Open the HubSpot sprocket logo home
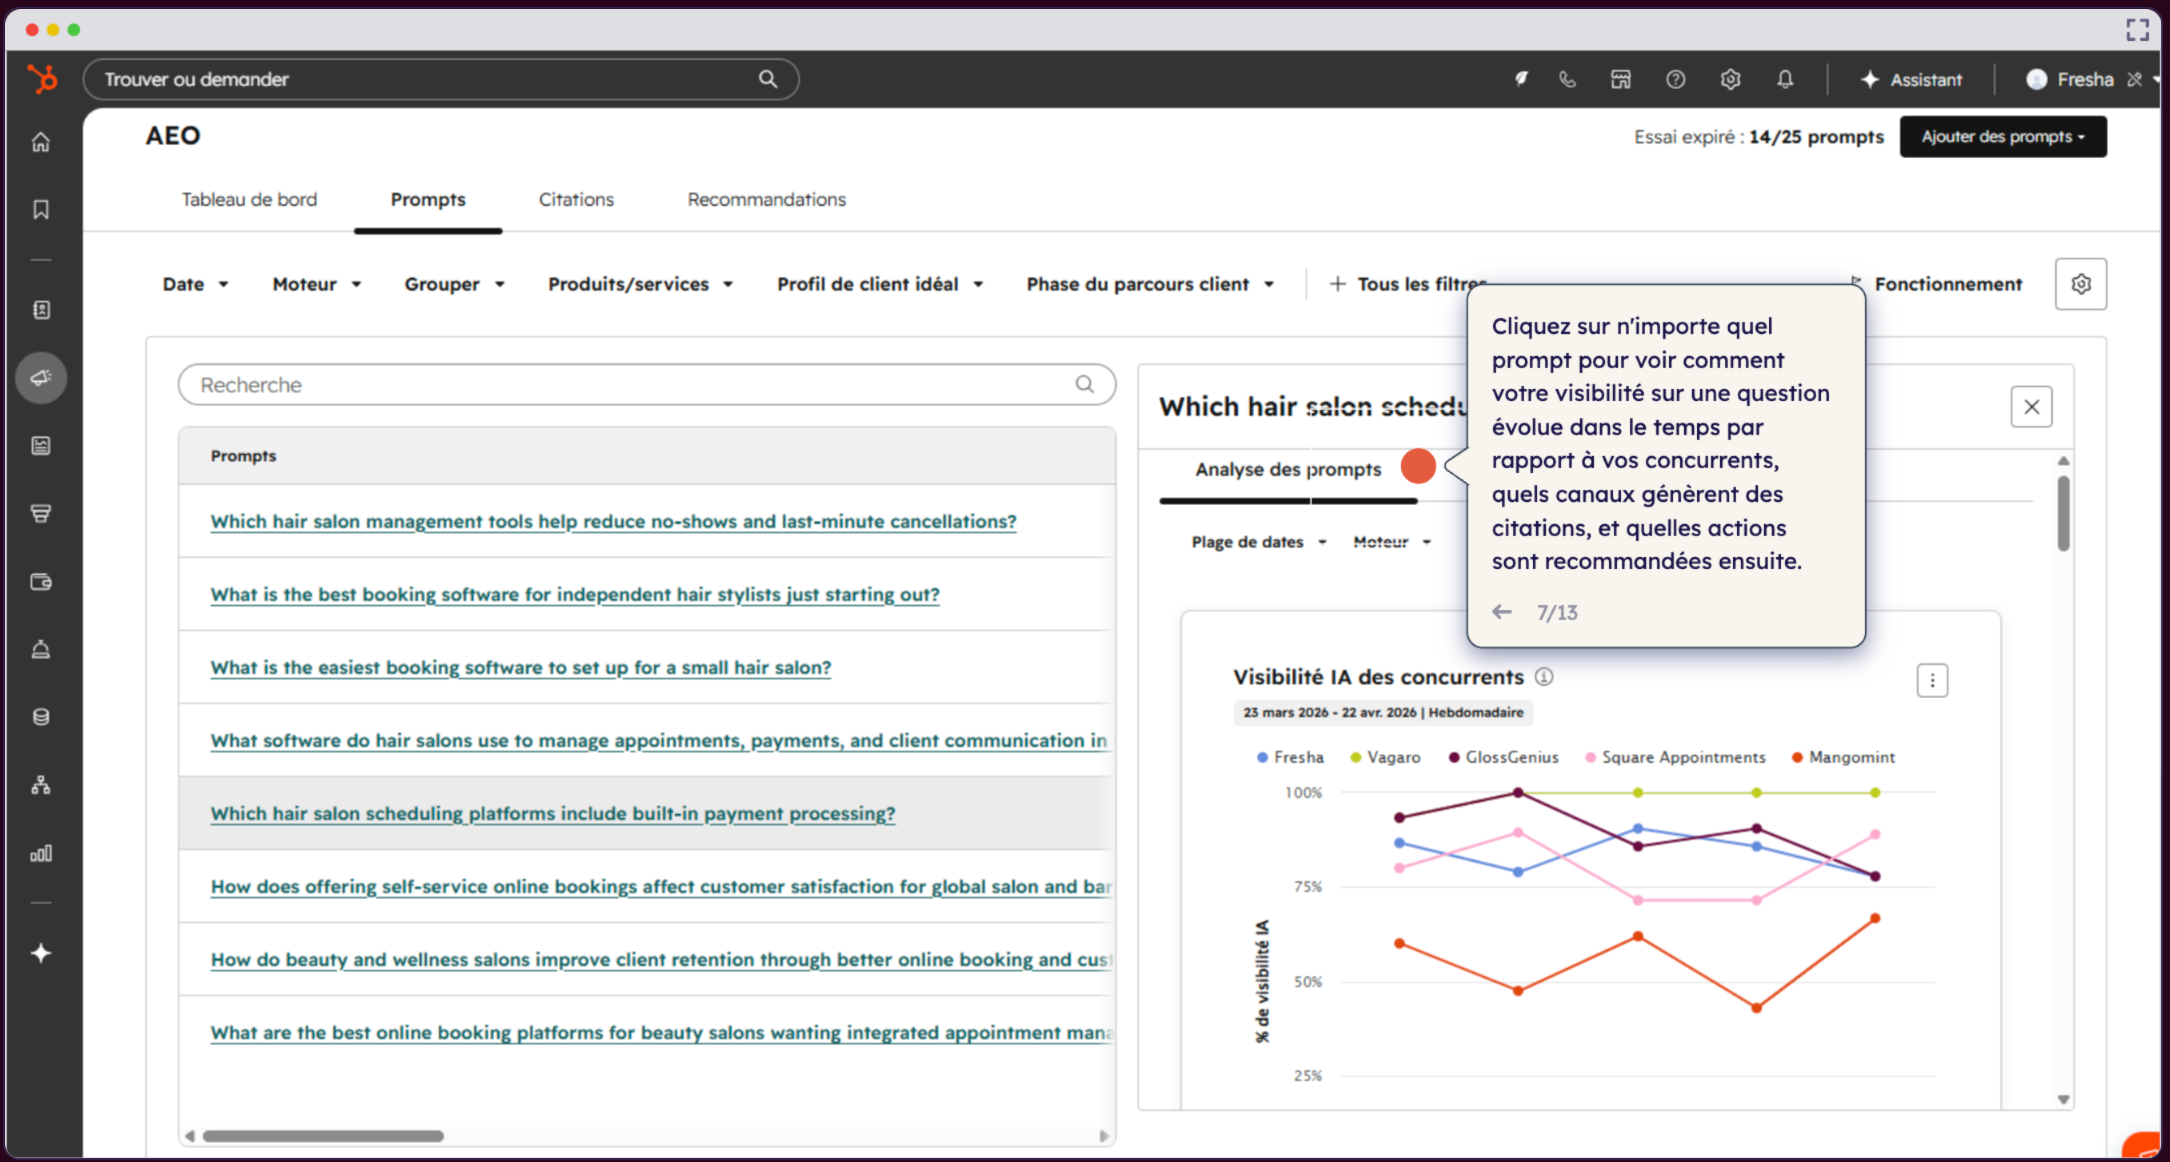The height and width of the screenshot is (1162, 2170). tap(42, 78)
